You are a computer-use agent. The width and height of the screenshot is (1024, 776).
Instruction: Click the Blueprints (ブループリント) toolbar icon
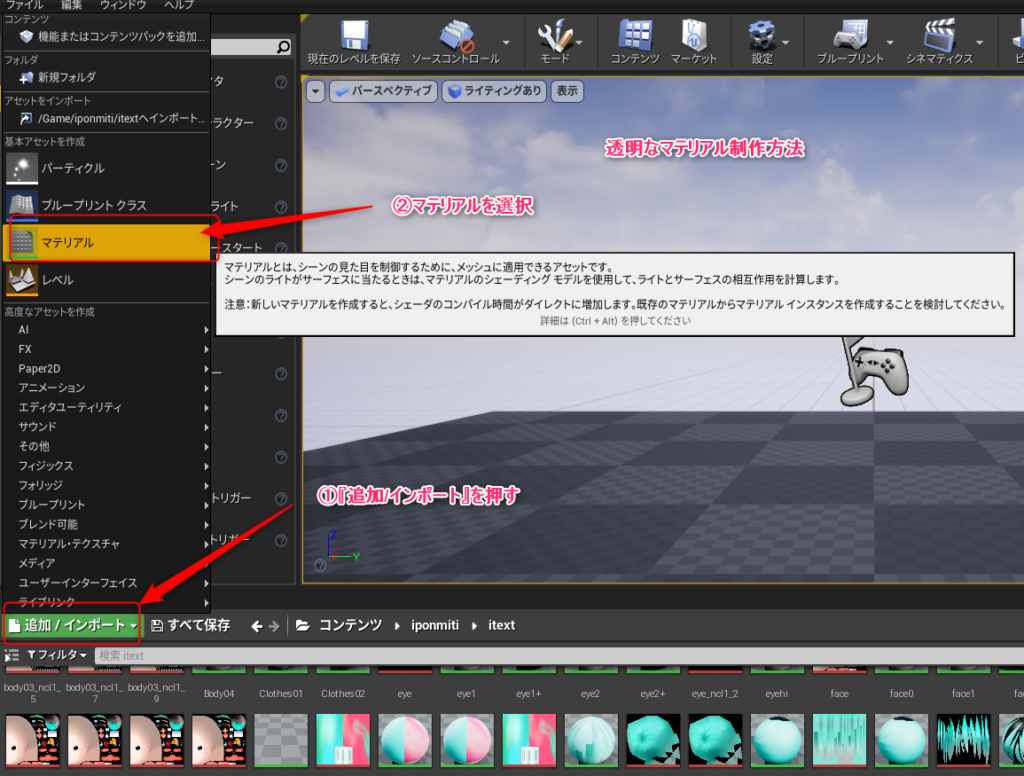click(x=850, y=37)
